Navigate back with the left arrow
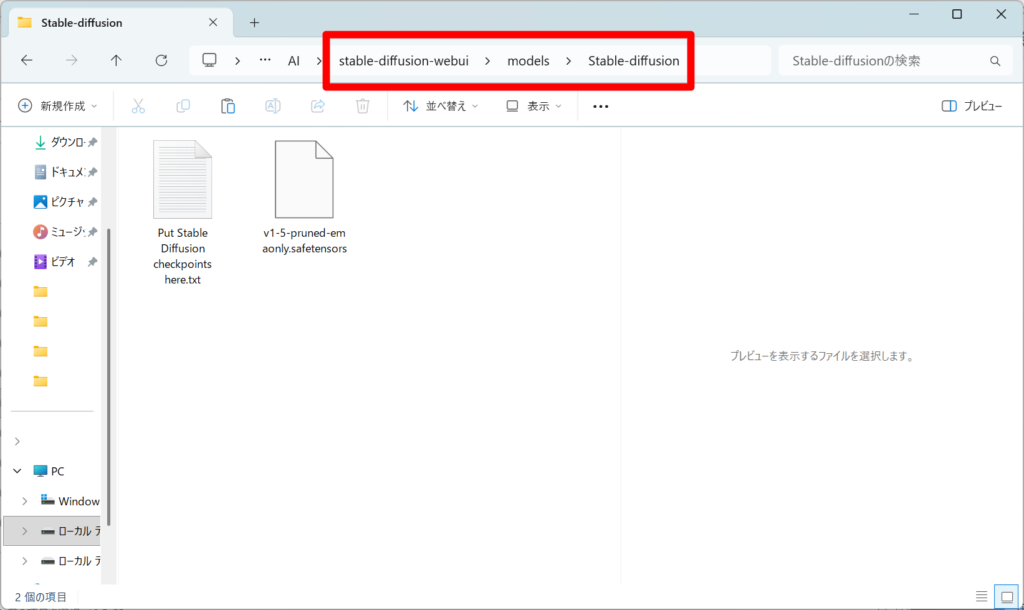The image size is (1024, 610). pyautogui.click(x=27, y=60)
